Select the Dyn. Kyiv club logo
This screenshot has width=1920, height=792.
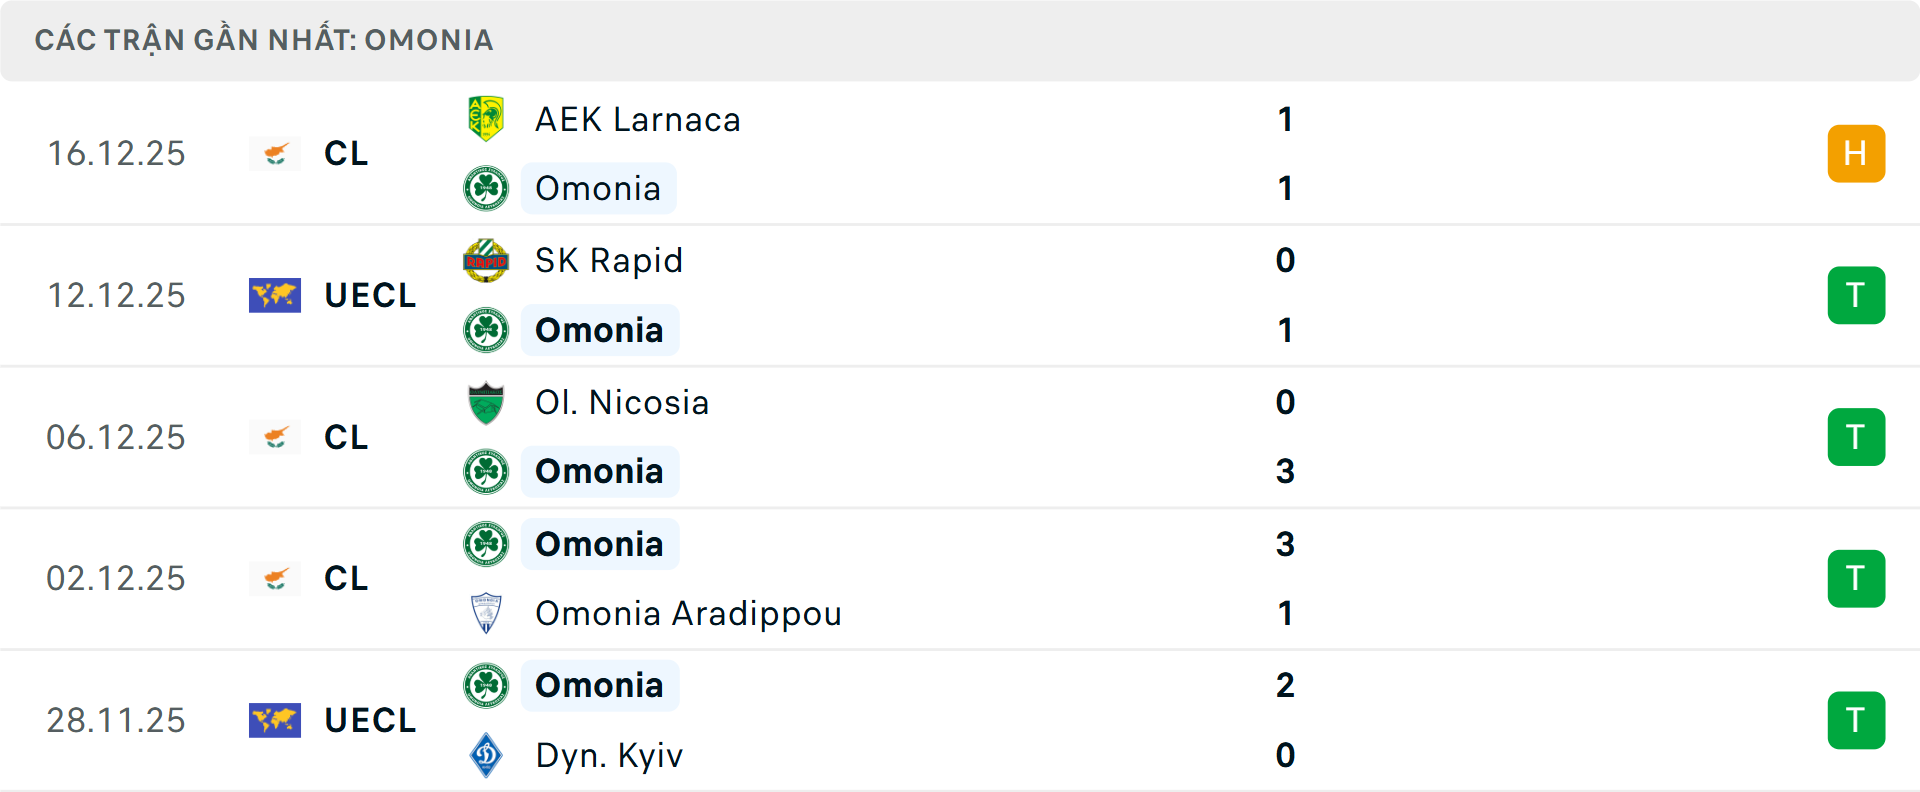(487, 755)
